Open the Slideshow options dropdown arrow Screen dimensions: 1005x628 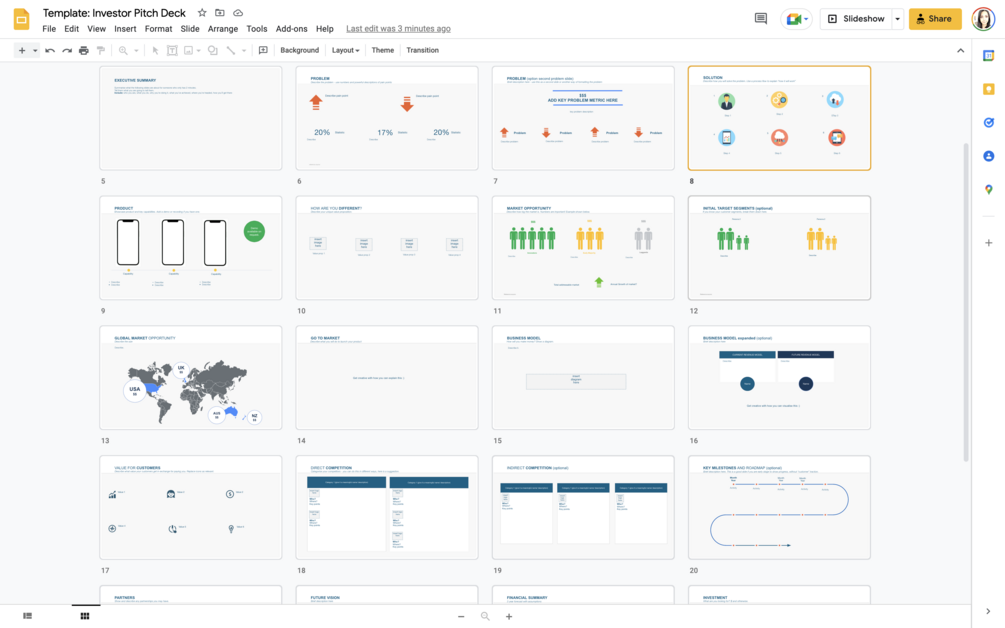pos(897,19)
